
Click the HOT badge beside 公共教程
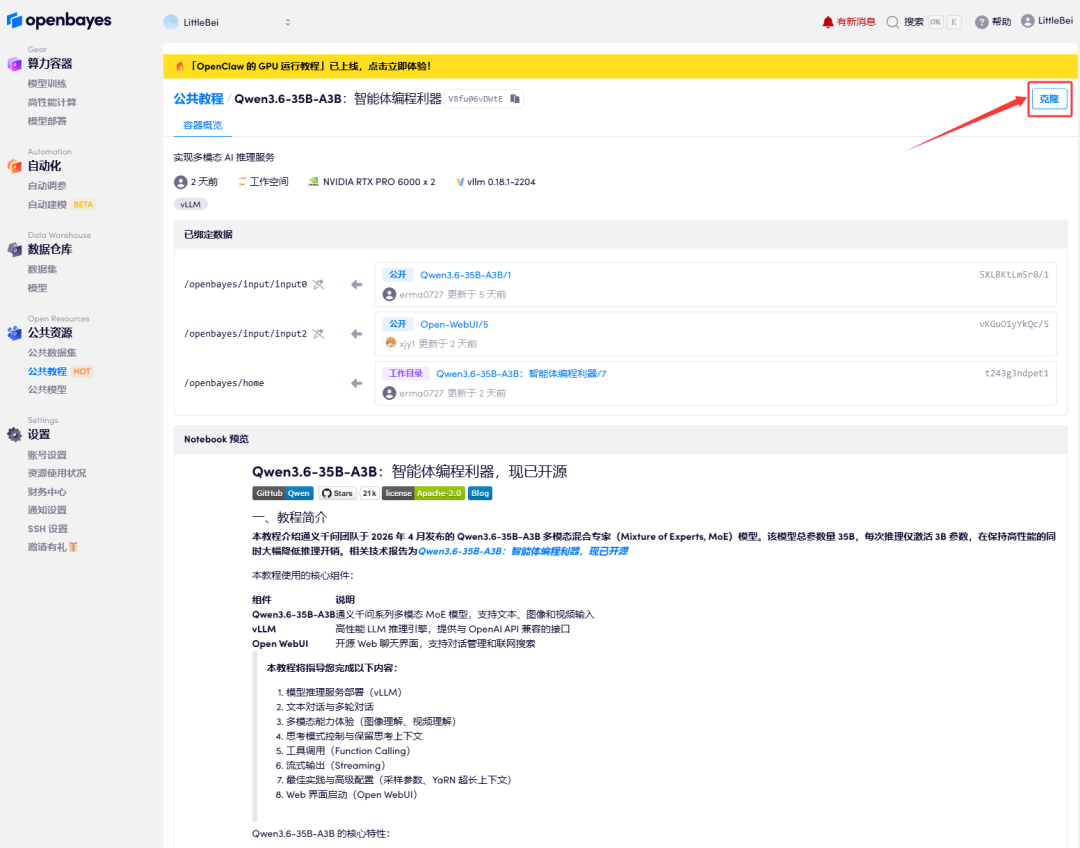[82, 371]
